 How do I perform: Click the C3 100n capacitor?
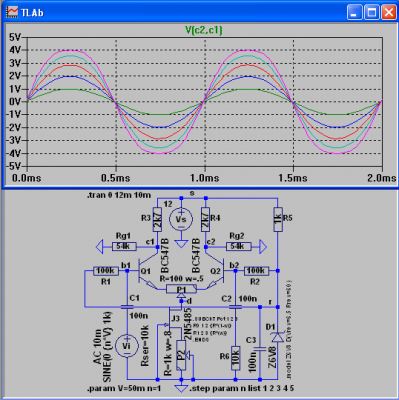(260, 349)
